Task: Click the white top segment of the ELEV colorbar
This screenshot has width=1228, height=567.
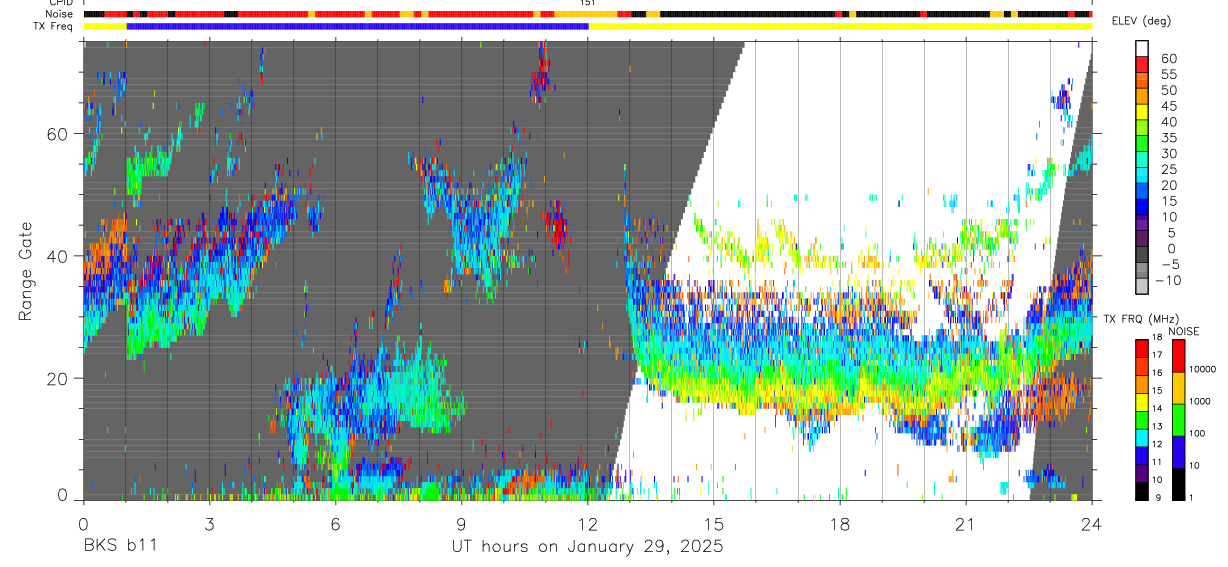Action: [1143, 47]
